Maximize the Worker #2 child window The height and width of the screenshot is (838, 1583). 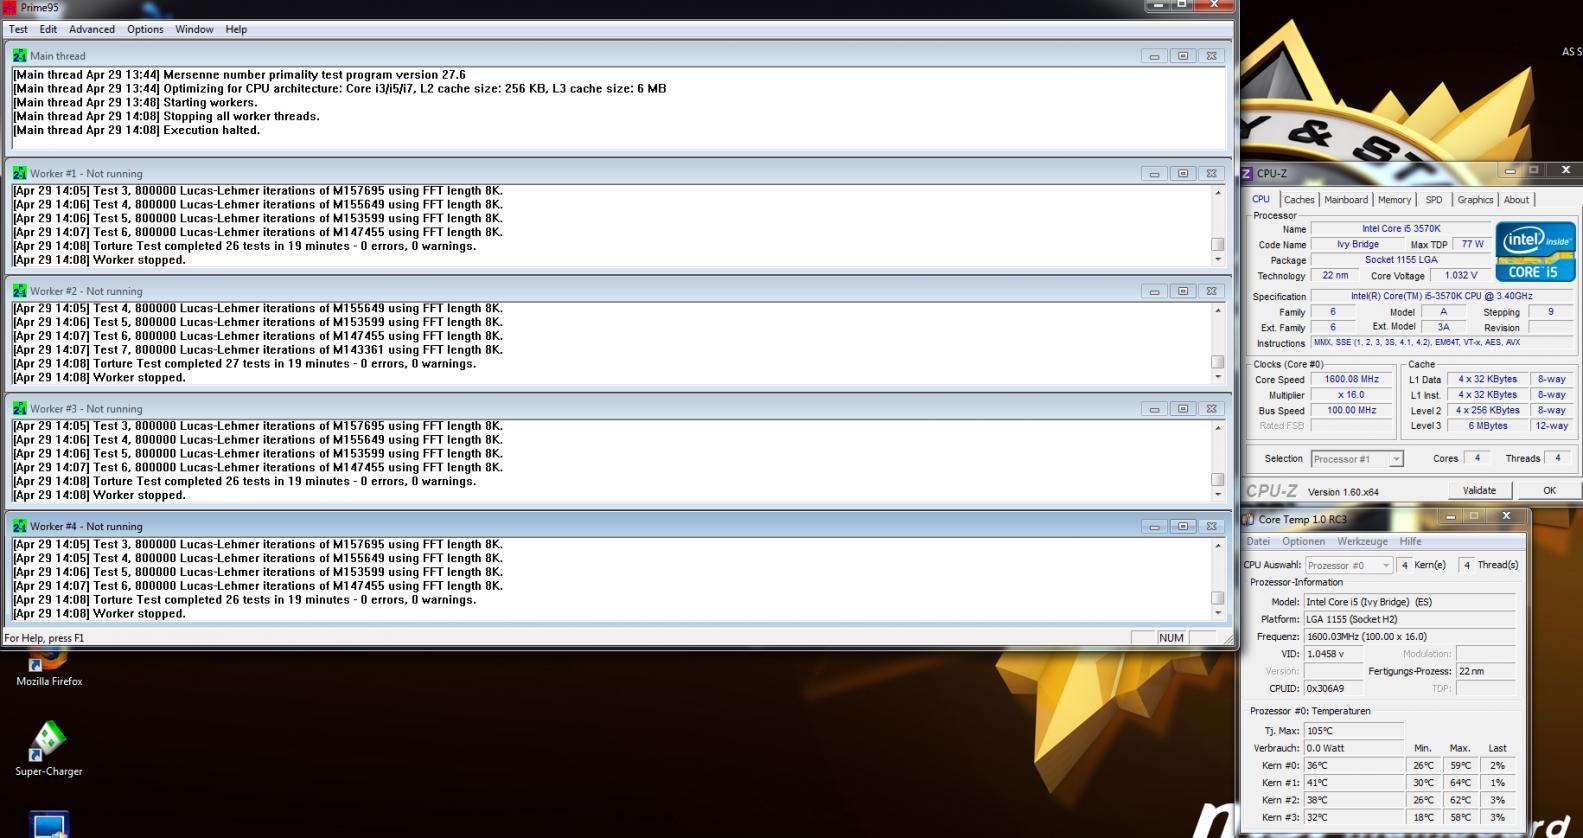(1183, 291)
